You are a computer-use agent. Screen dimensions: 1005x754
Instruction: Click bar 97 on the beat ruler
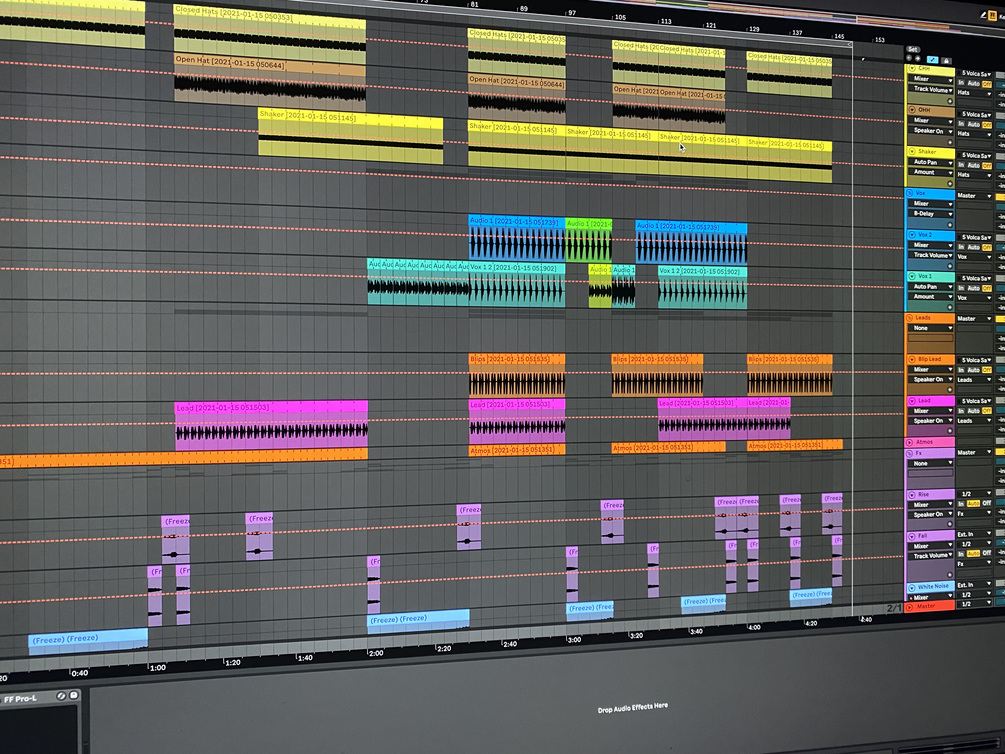[571, 13]
